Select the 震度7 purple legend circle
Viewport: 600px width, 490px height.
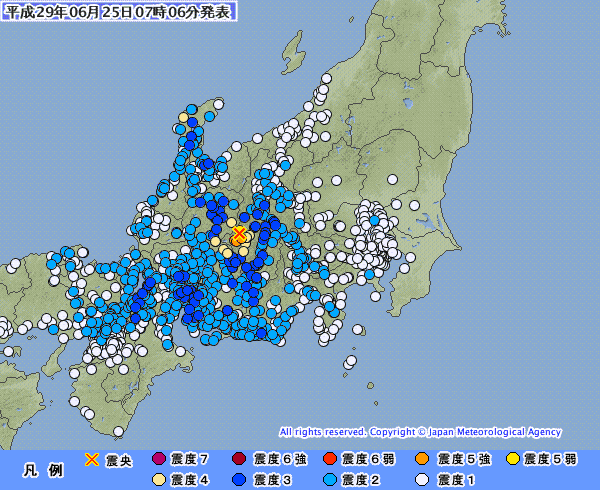tap(158, 459)
